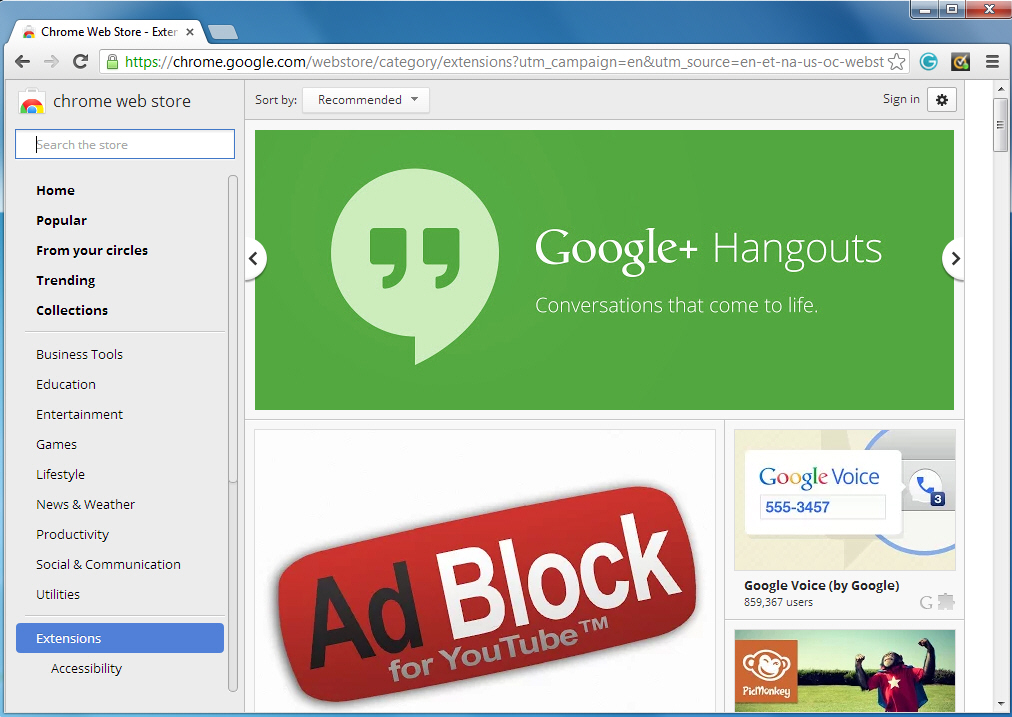Click the Norton extension icon in toolbar

pos(960,61)
